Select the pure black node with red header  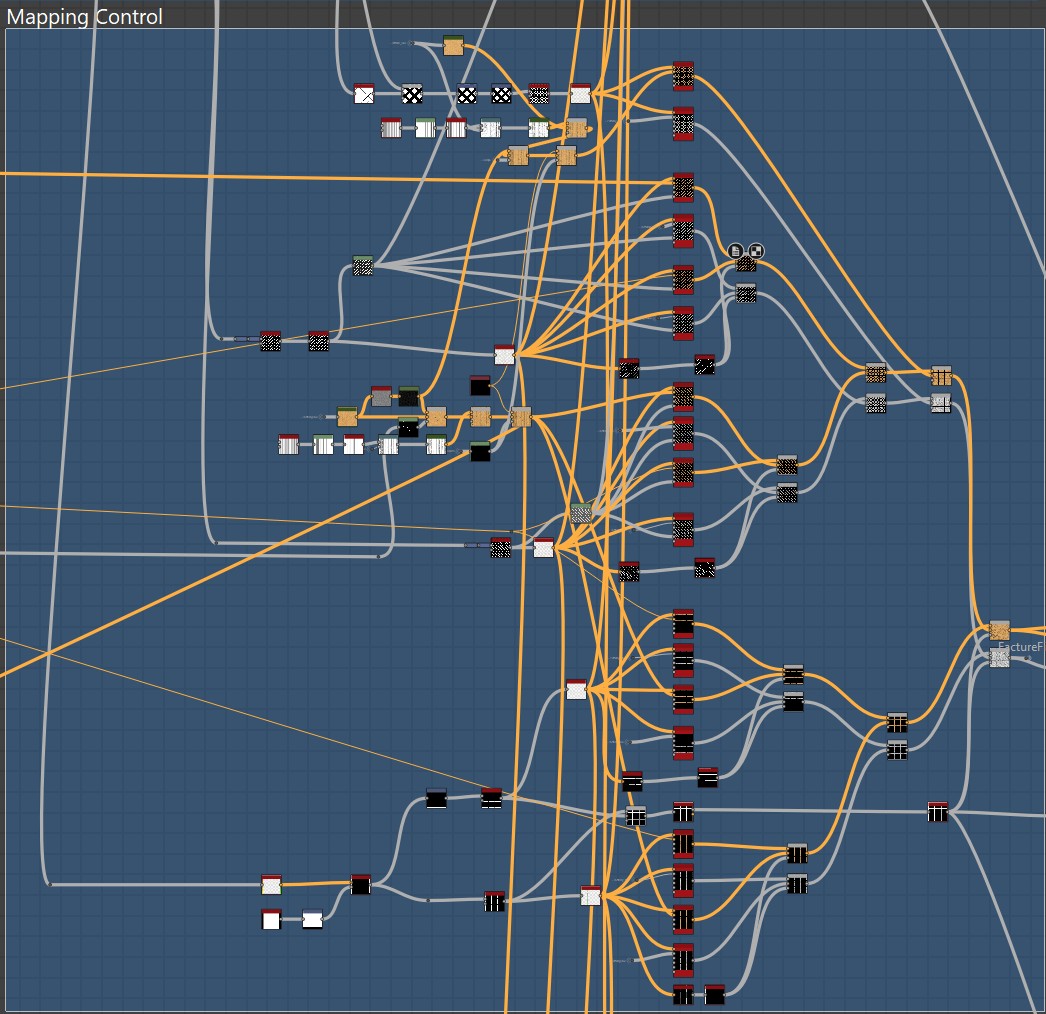480,386
